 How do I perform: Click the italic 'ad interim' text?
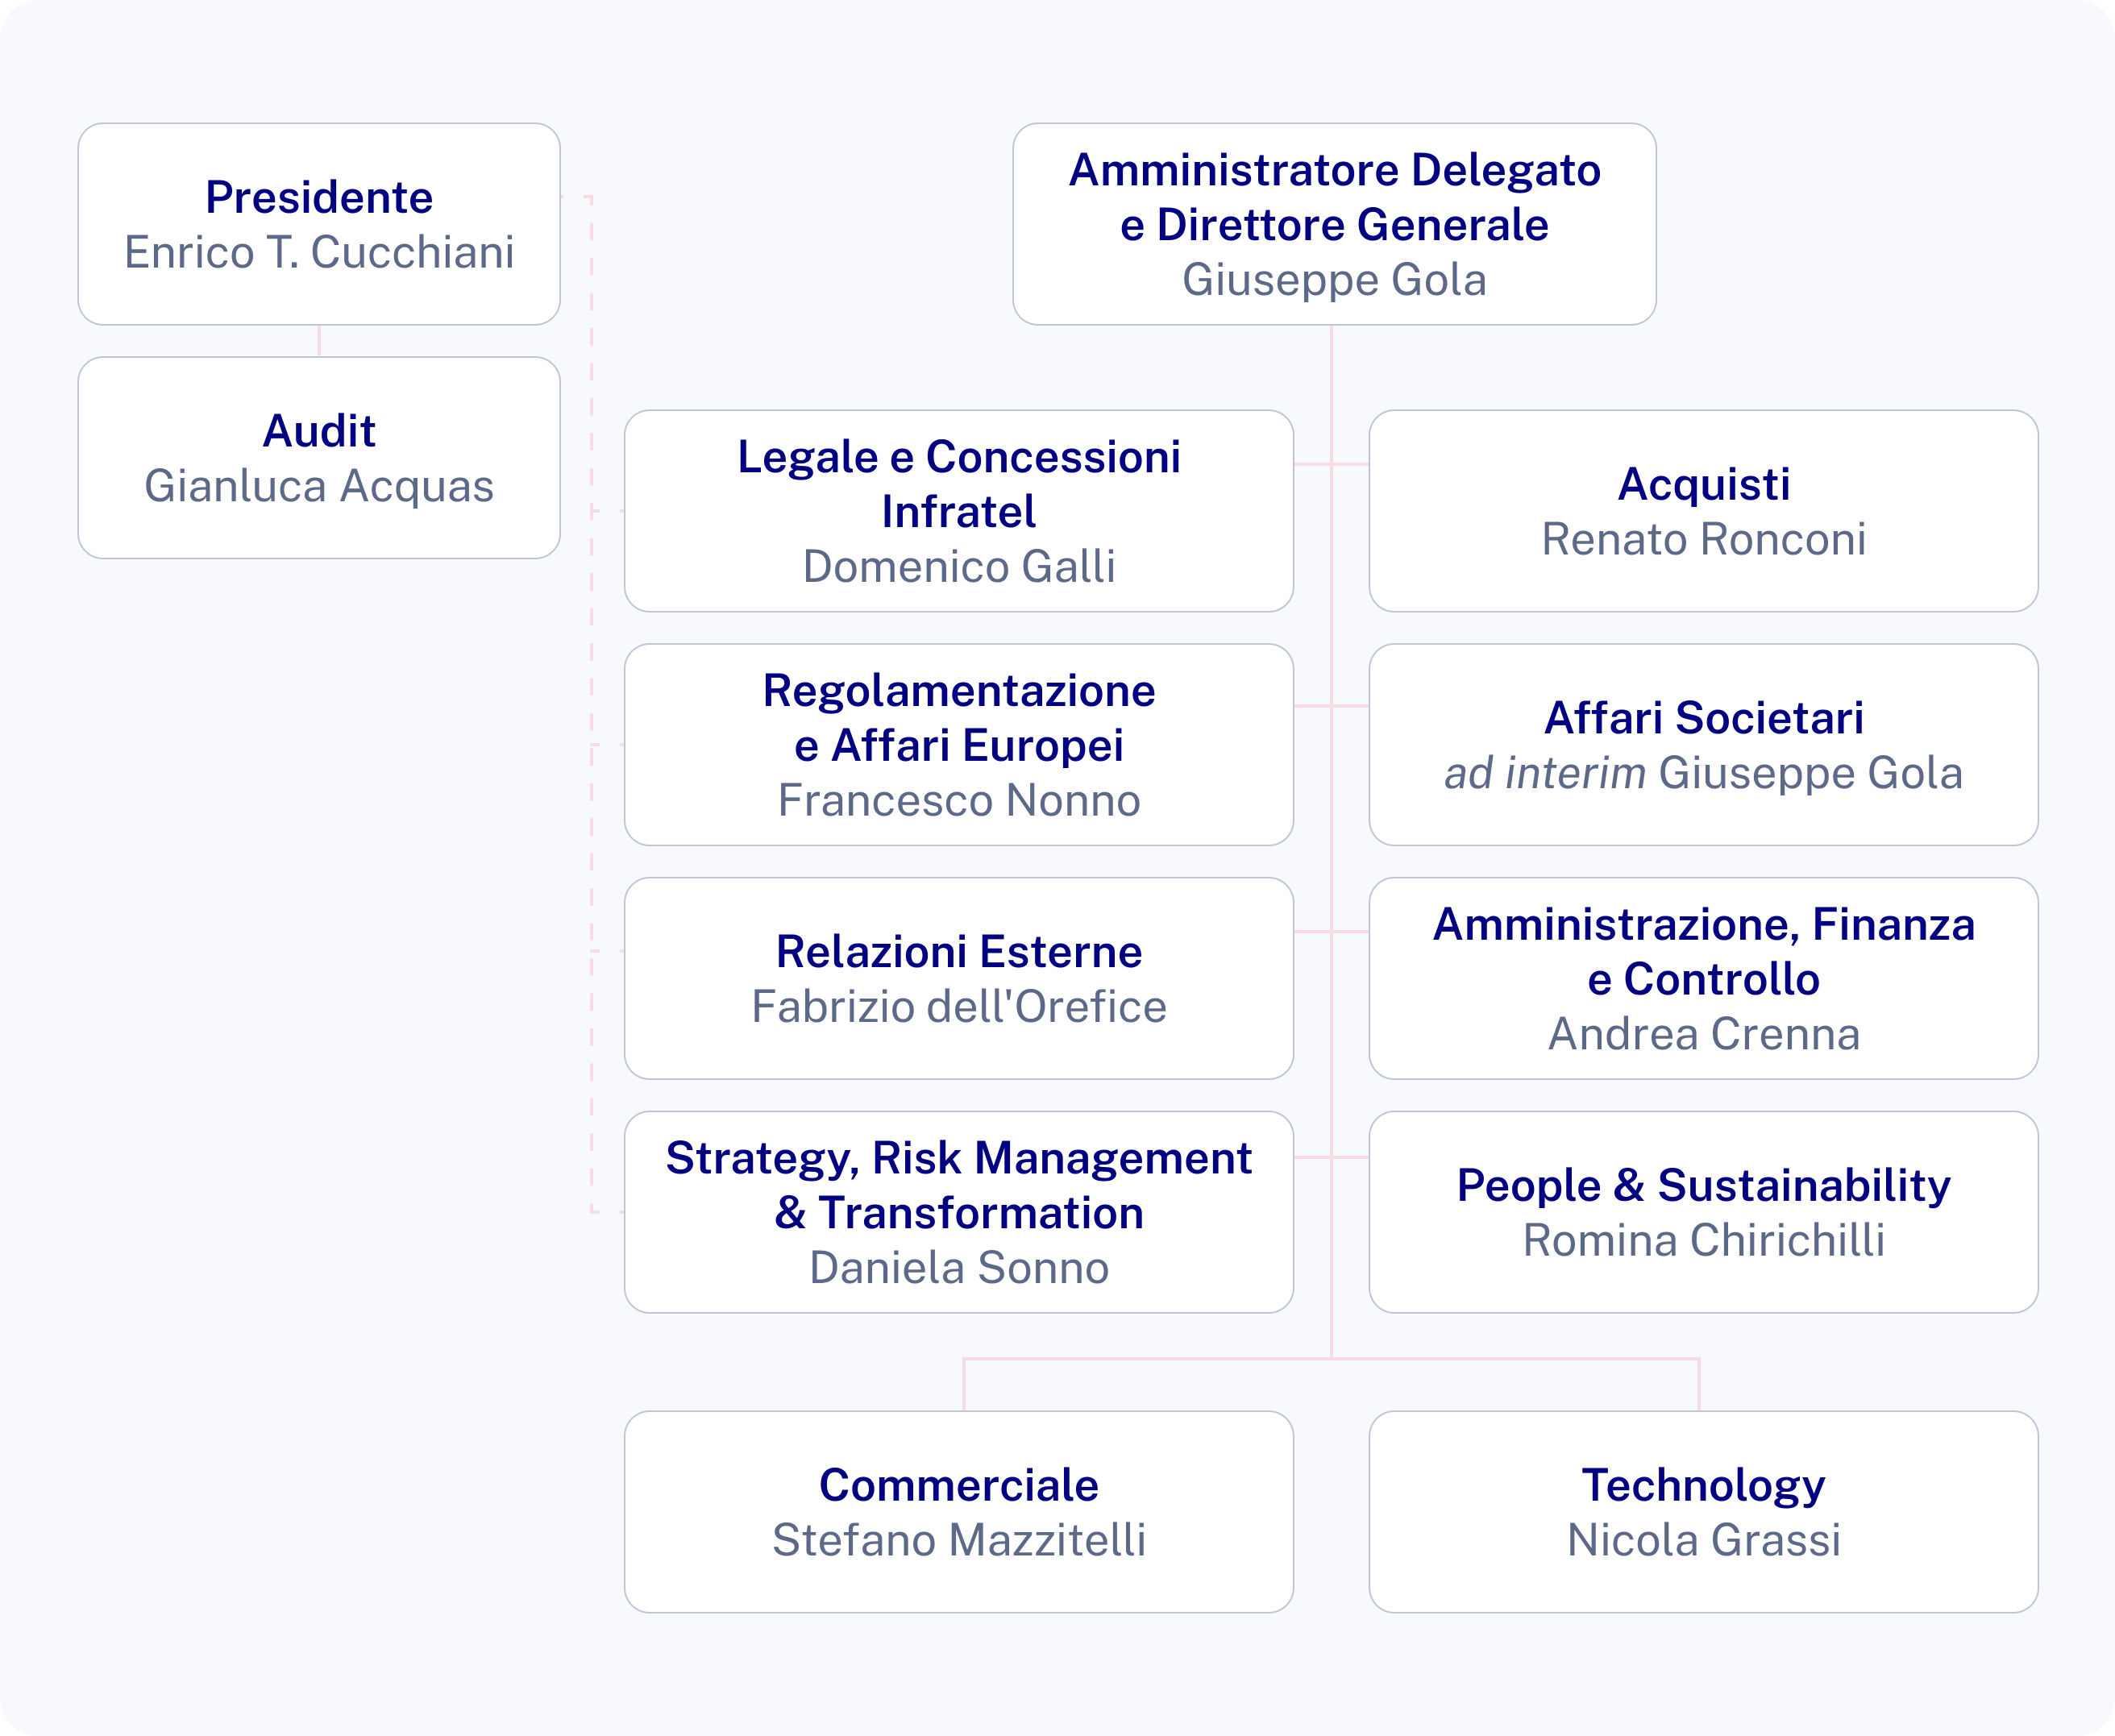click(1544, 774)
